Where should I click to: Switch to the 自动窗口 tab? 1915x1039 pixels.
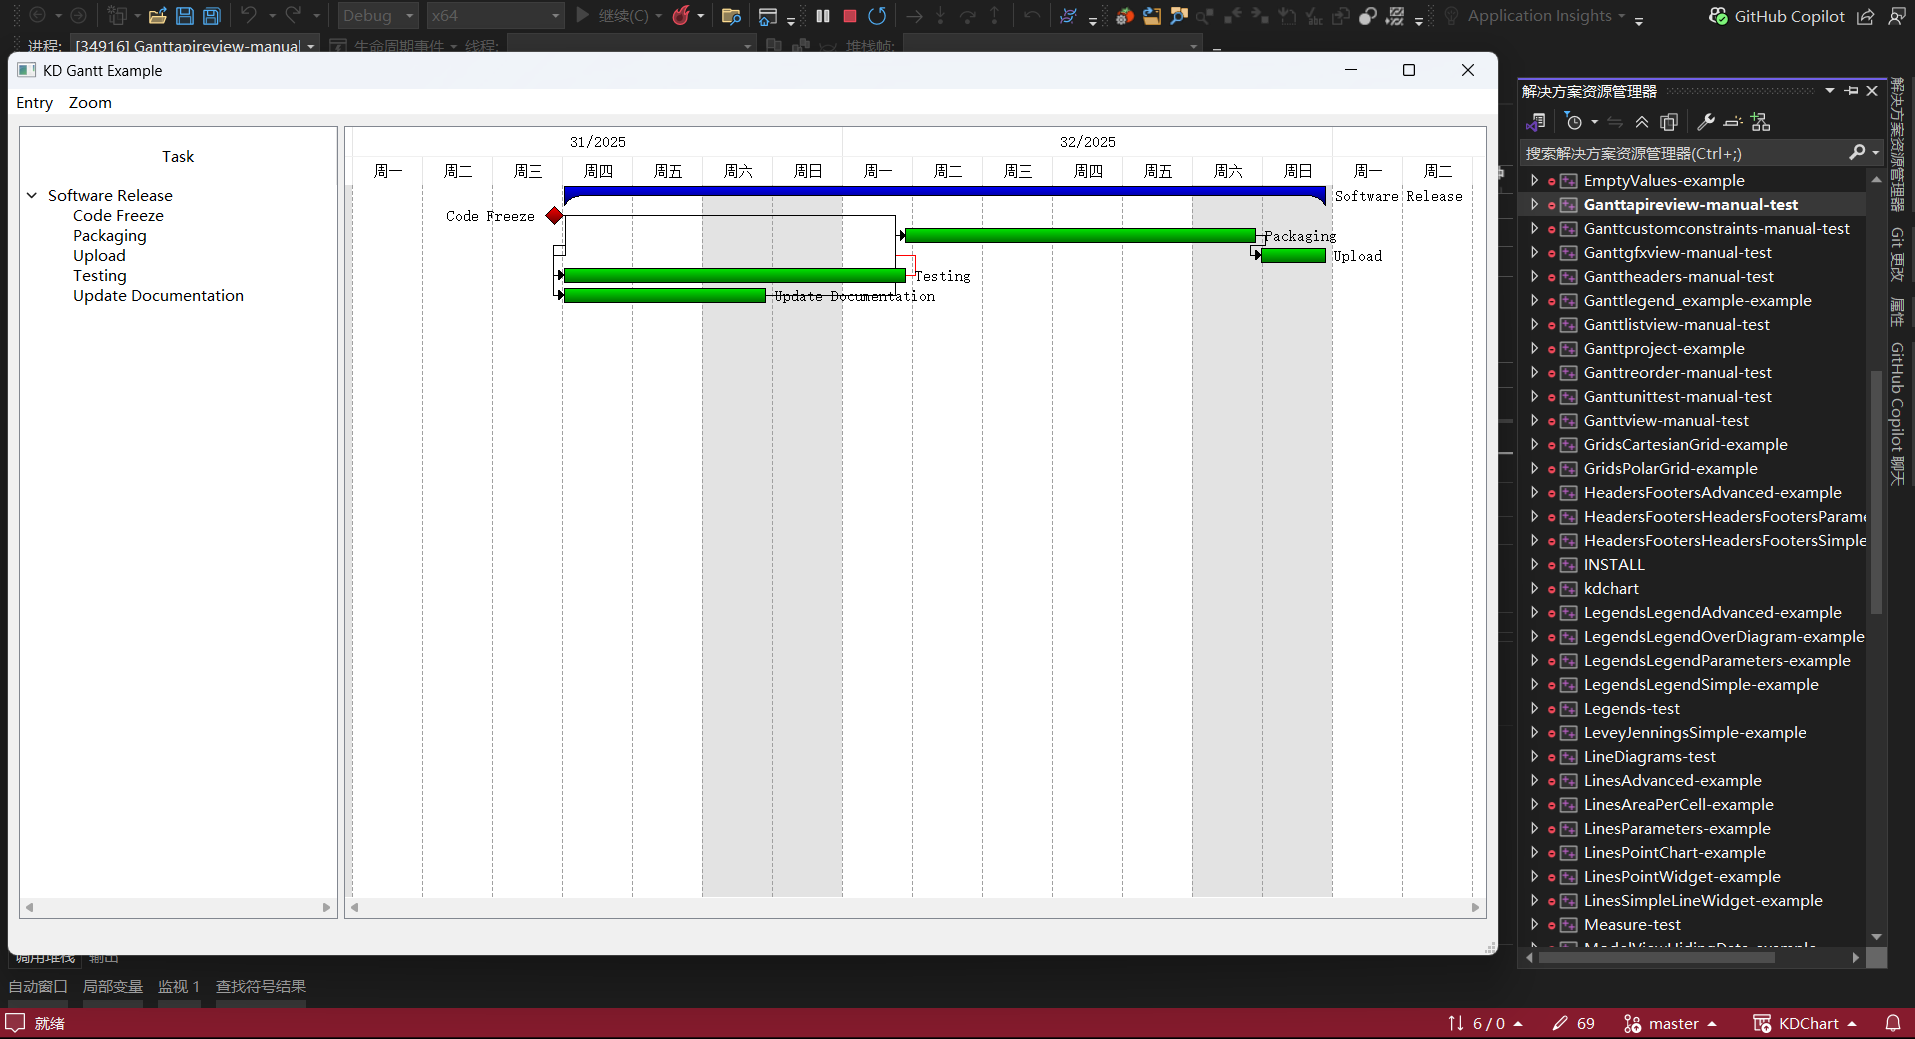[38, 987]
